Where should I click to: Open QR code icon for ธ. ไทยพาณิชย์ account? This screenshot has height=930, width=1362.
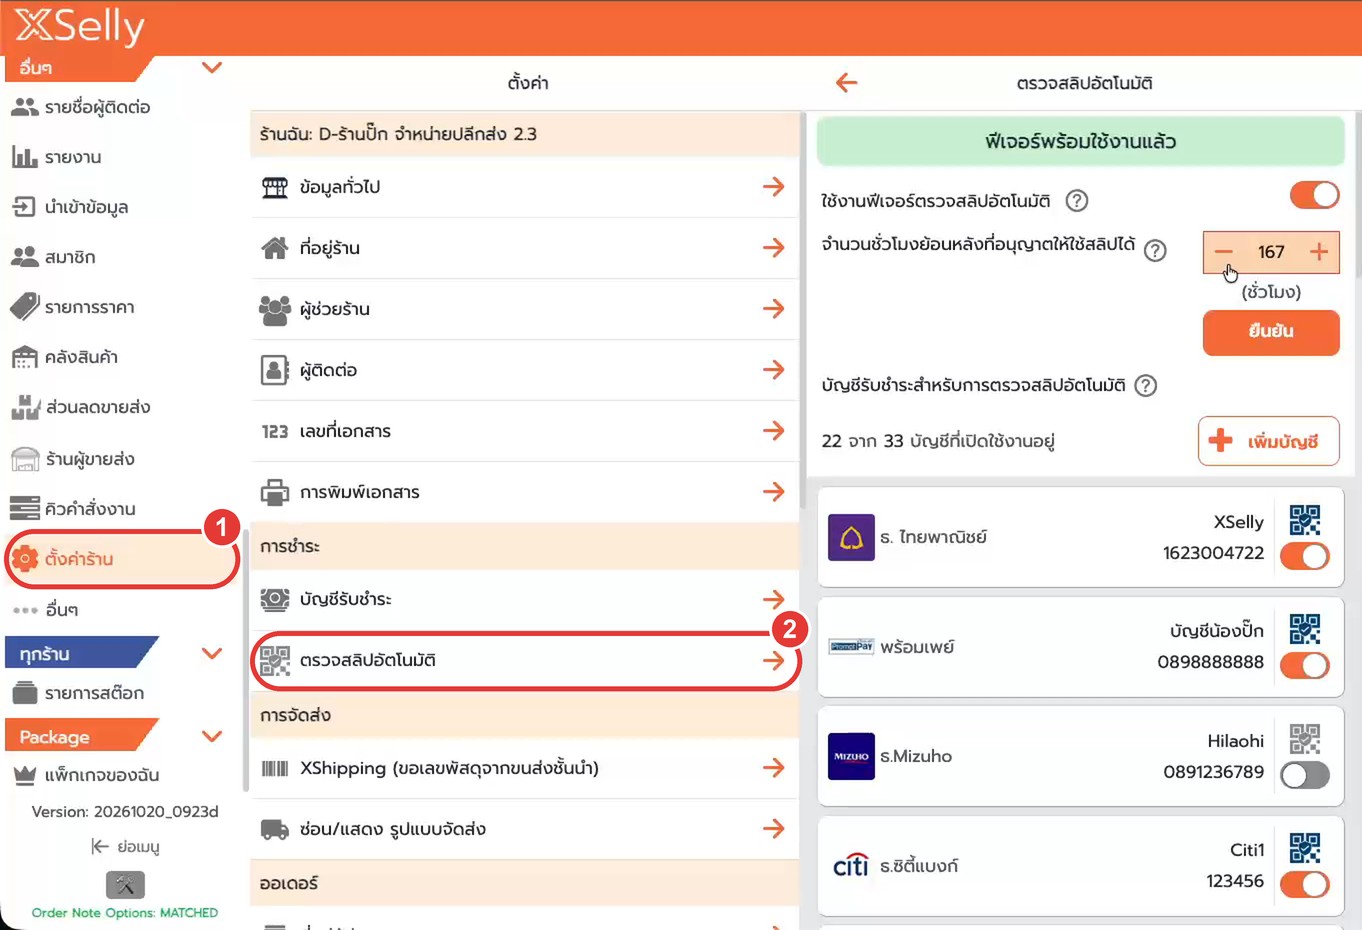click(x=1304, y=520)
